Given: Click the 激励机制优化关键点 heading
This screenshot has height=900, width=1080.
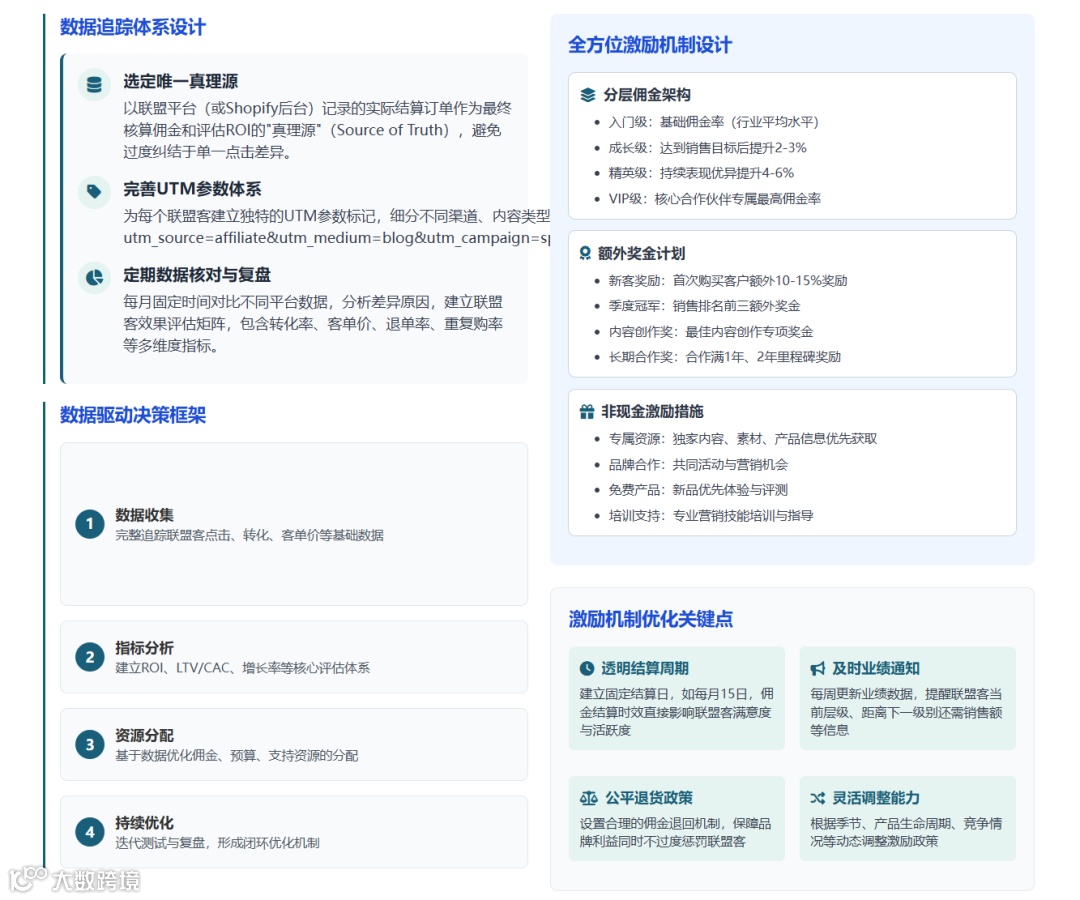Looking at the screenshot, I should [650, 619].
